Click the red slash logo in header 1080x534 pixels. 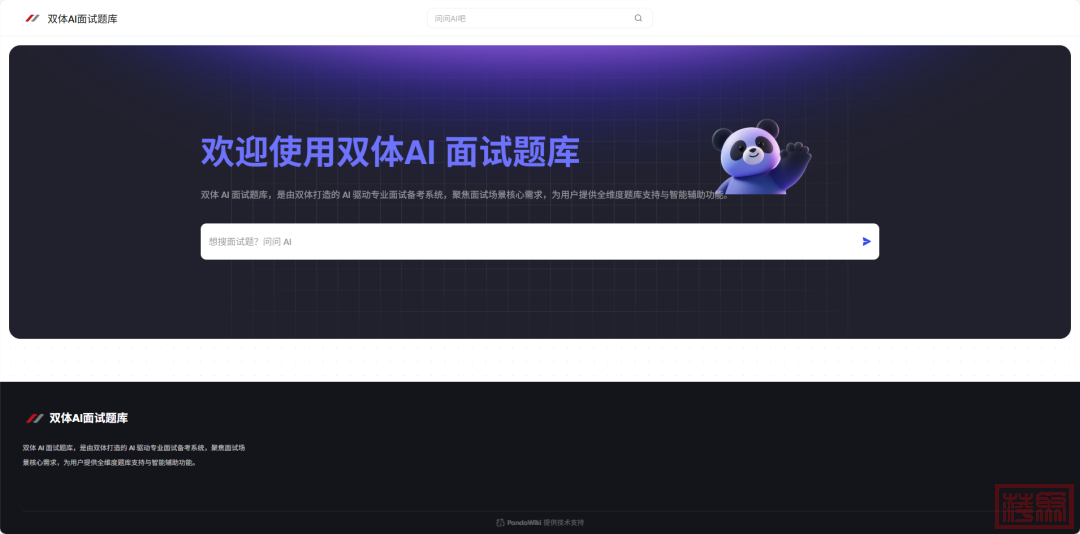(x=33, y=18)
